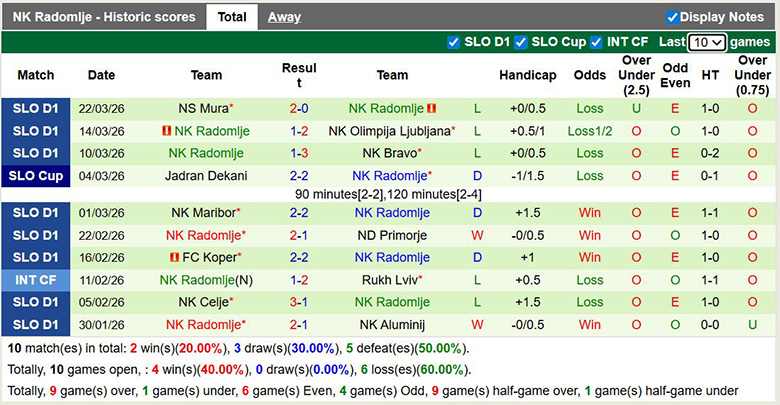
Task: Switch to the Away tab
Action: [x=284, y=17]
